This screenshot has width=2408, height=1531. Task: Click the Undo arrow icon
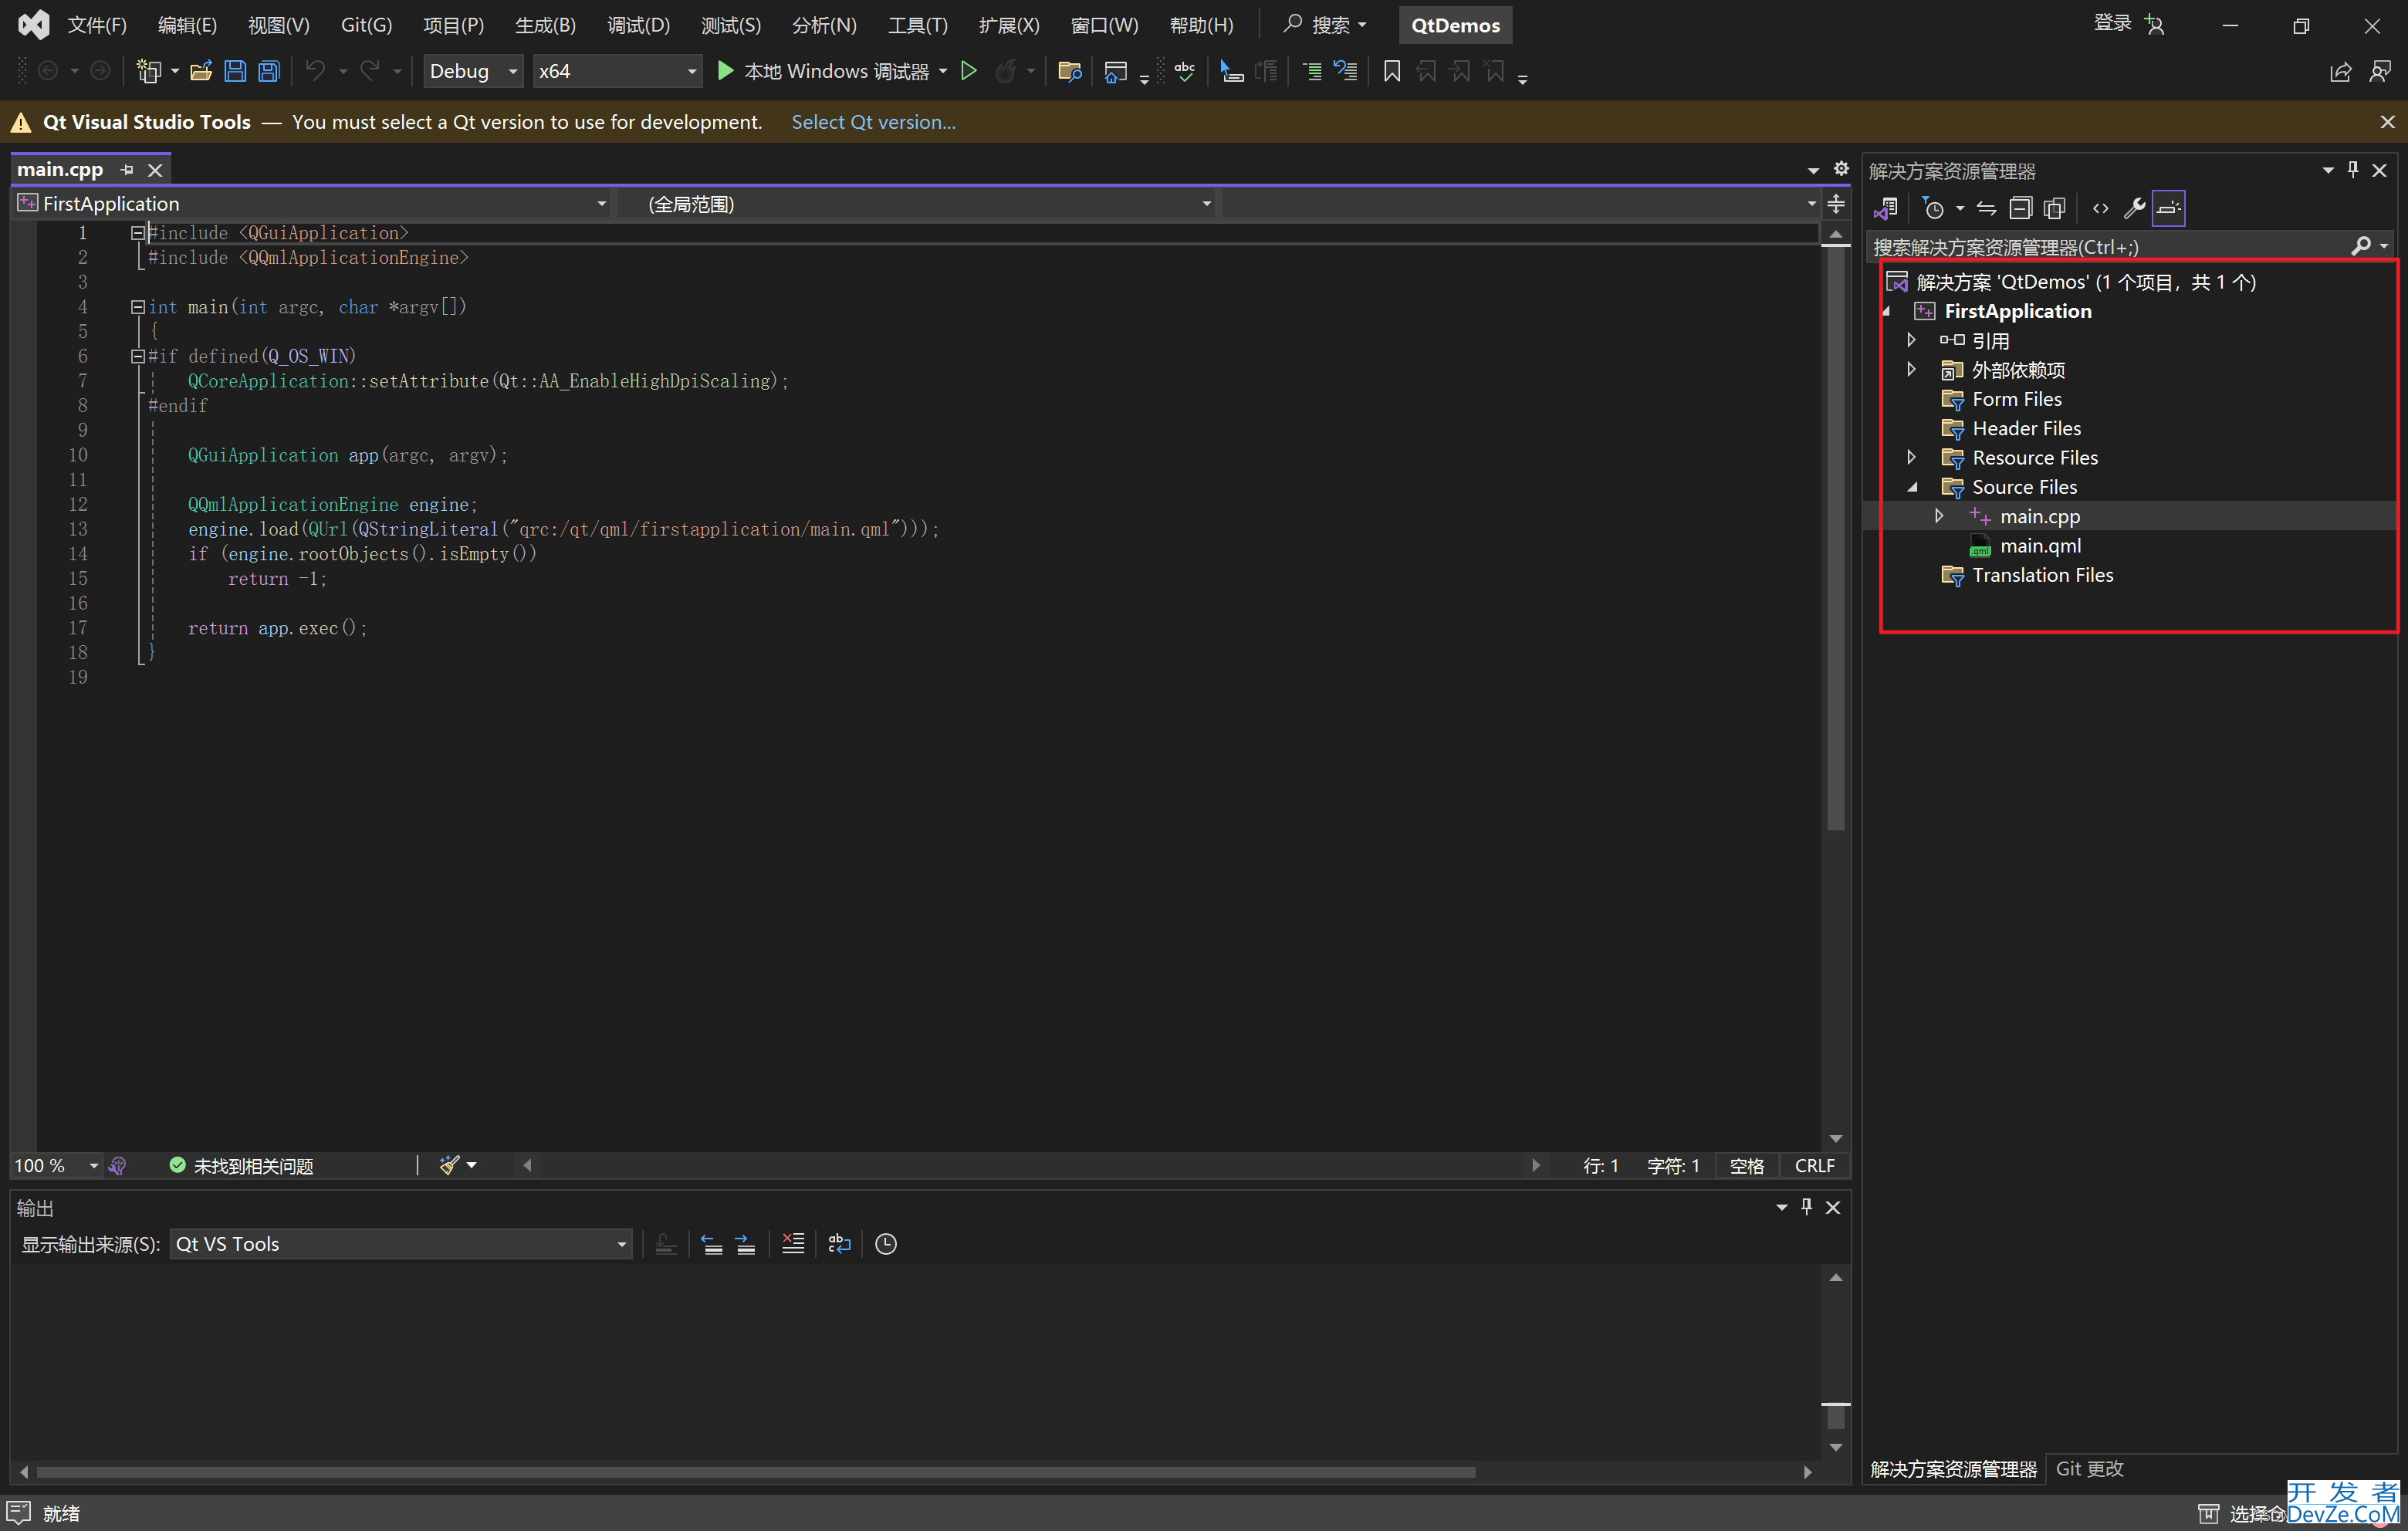(315, 71)
